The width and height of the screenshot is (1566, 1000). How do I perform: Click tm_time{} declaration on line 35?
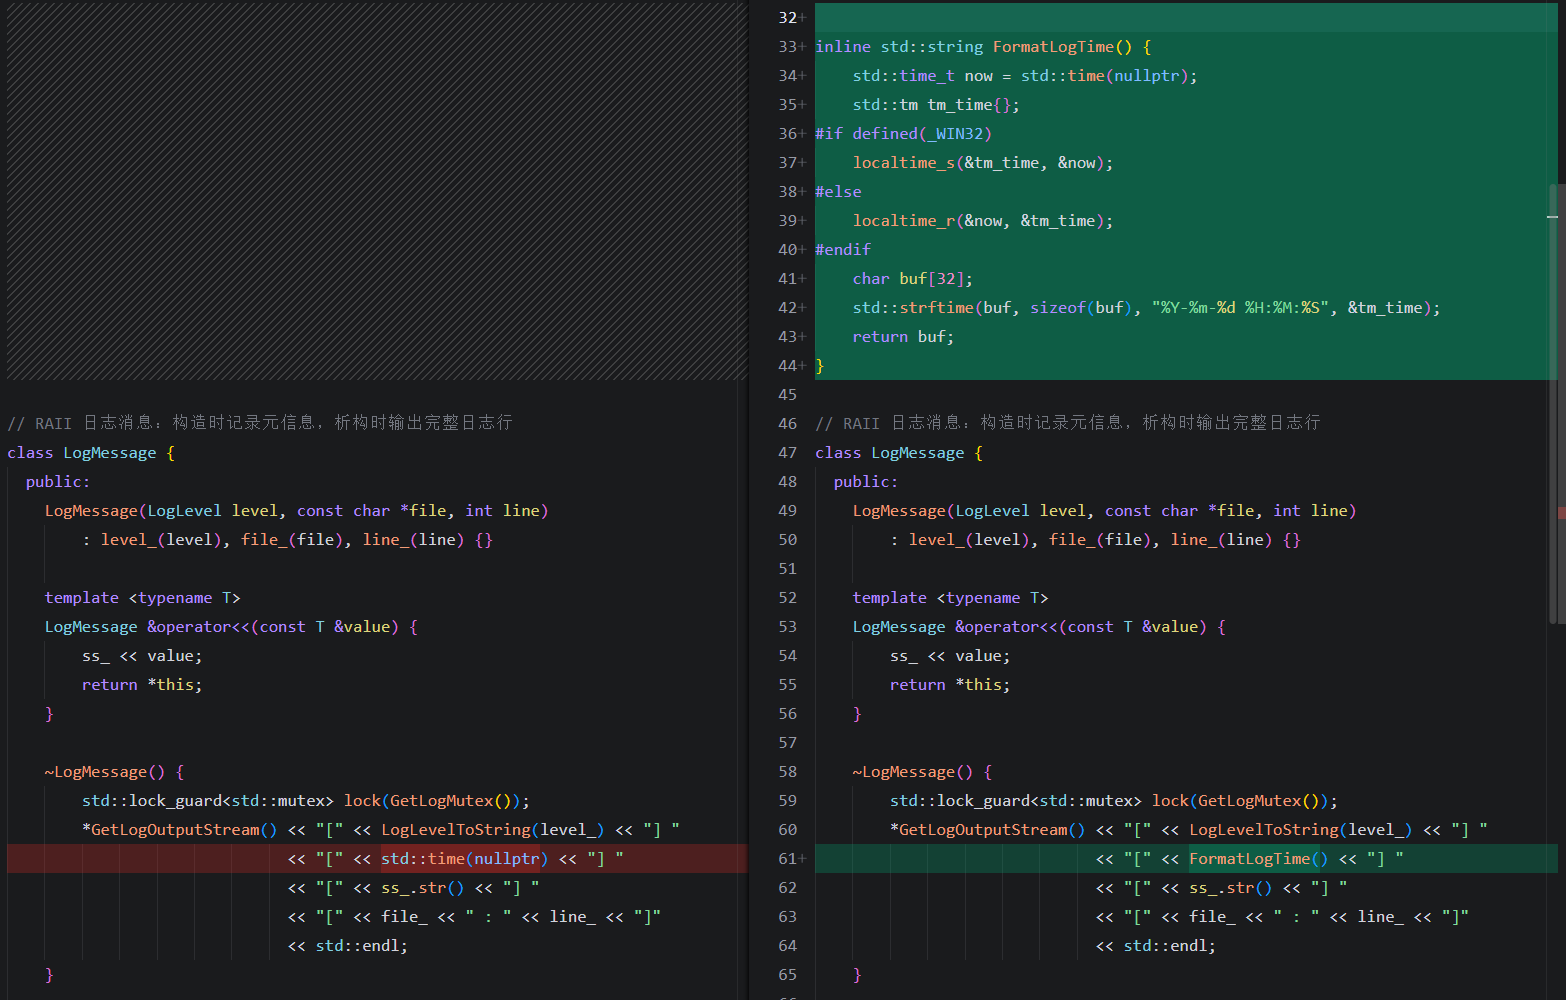(x=973, y=105)
